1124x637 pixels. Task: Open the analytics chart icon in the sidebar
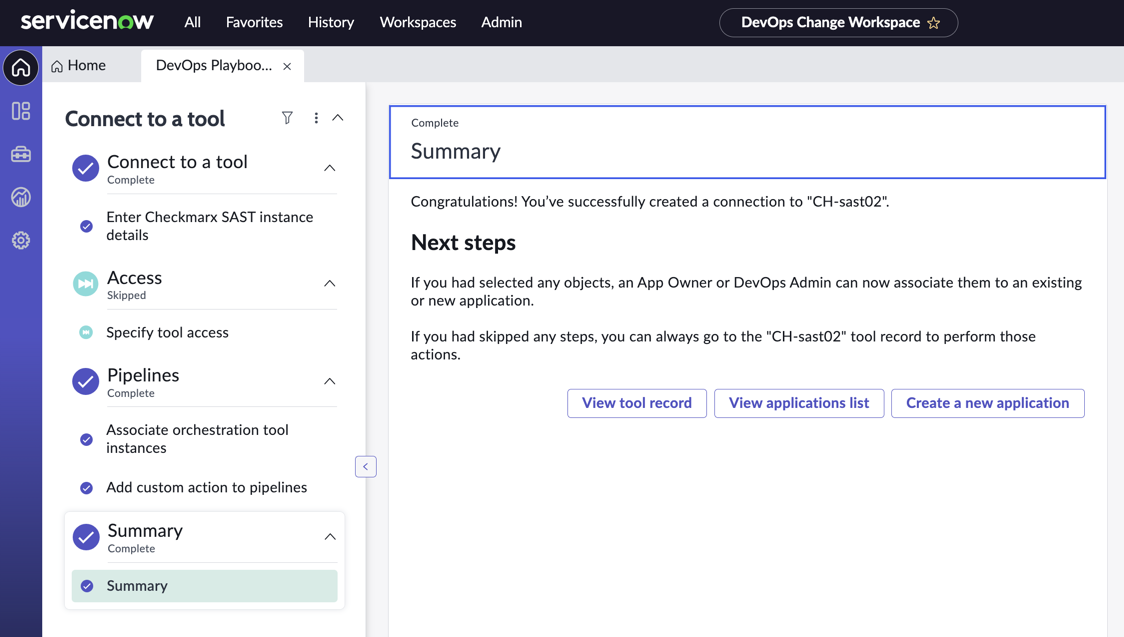21,197
